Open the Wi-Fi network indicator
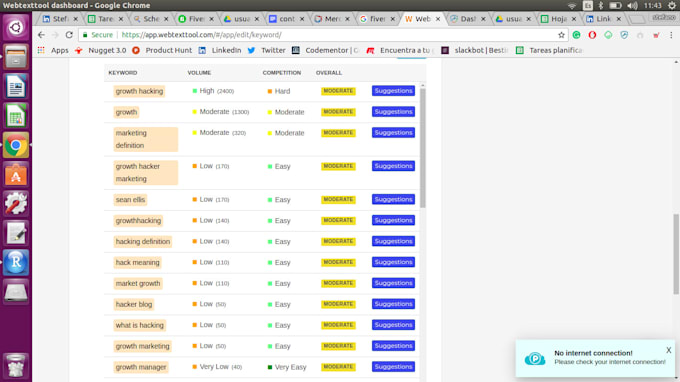680x382 pixels. 572,6
